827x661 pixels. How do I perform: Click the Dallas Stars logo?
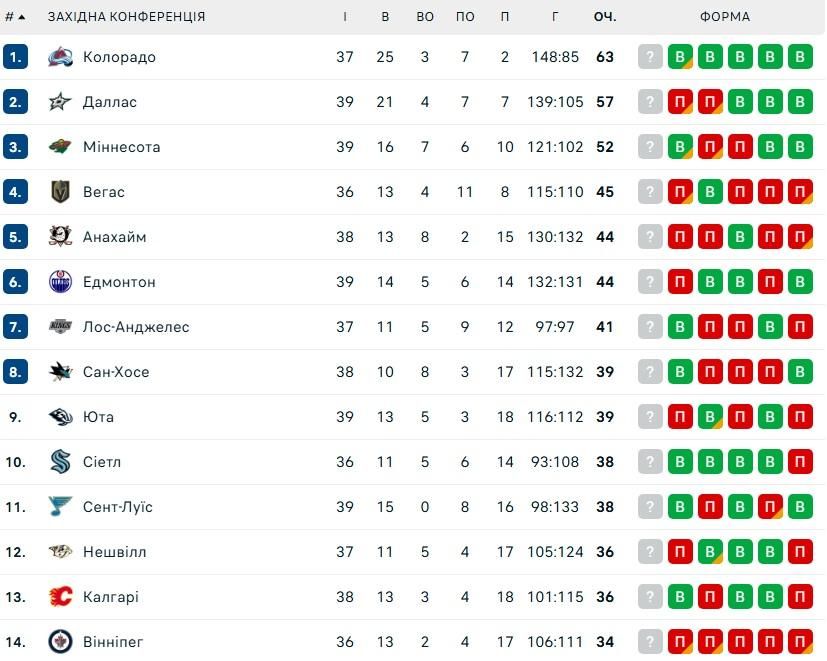point(61,102)
